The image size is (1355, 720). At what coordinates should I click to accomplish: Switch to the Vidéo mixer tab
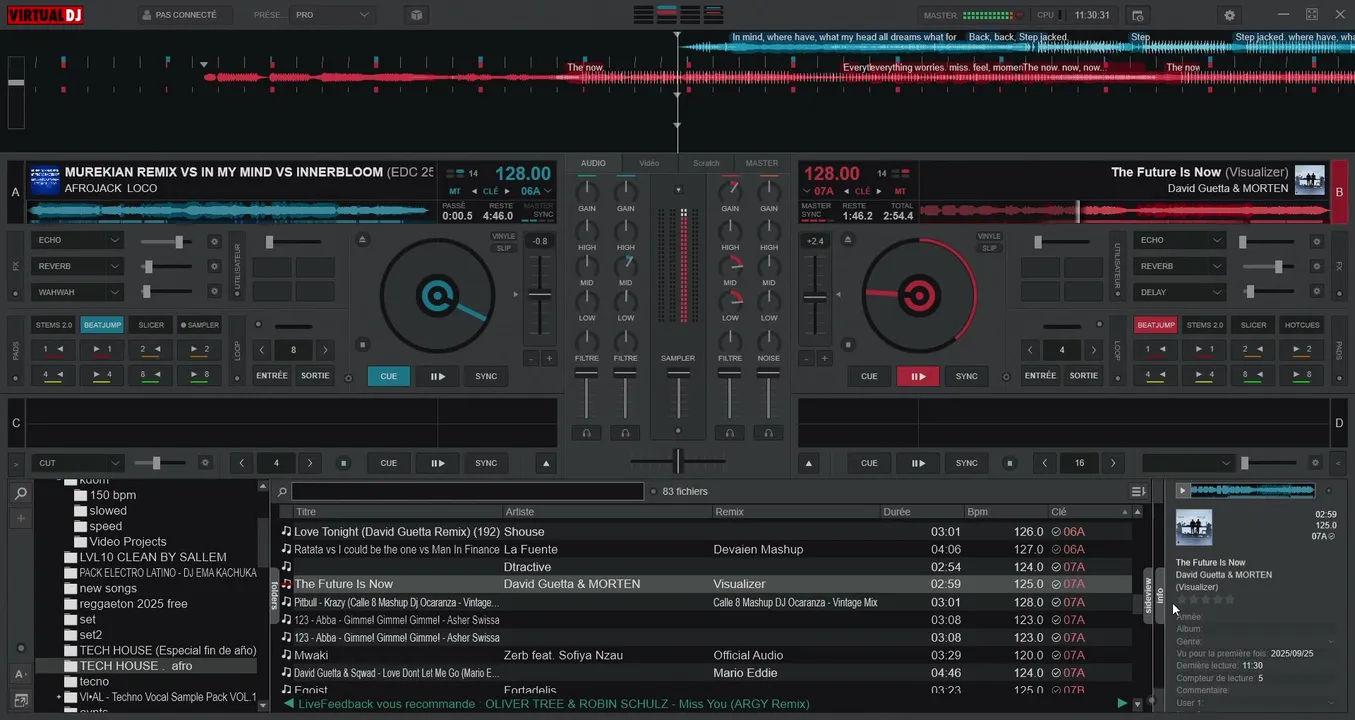point(649,163)
